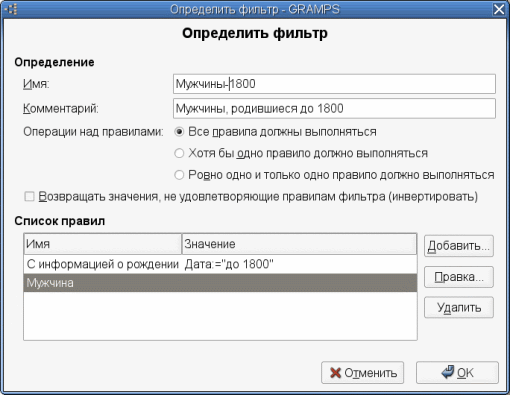The width and height of the screenshot is (510, 395).
Task: Delete selected rule with Удалить button
Action: (459, 307)
